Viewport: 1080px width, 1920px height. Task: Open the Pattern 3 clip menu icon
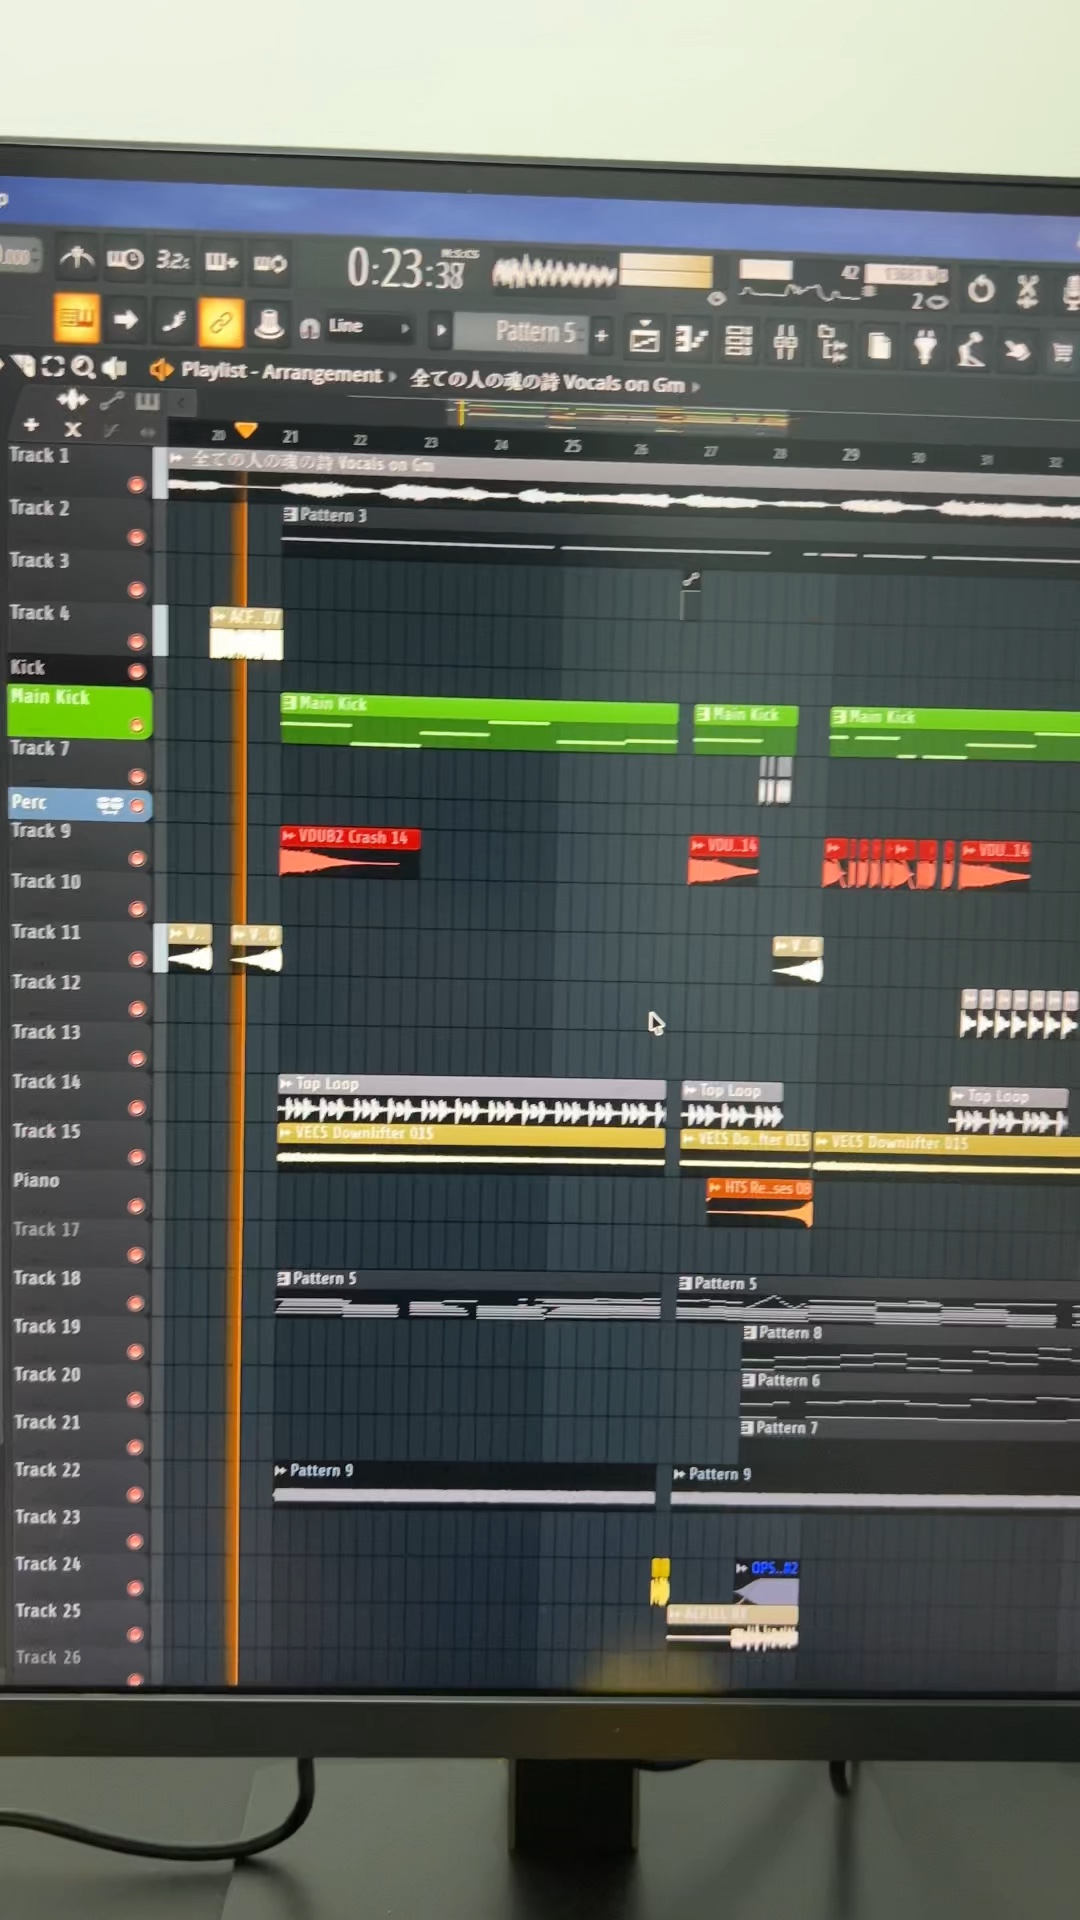(290, 514)
